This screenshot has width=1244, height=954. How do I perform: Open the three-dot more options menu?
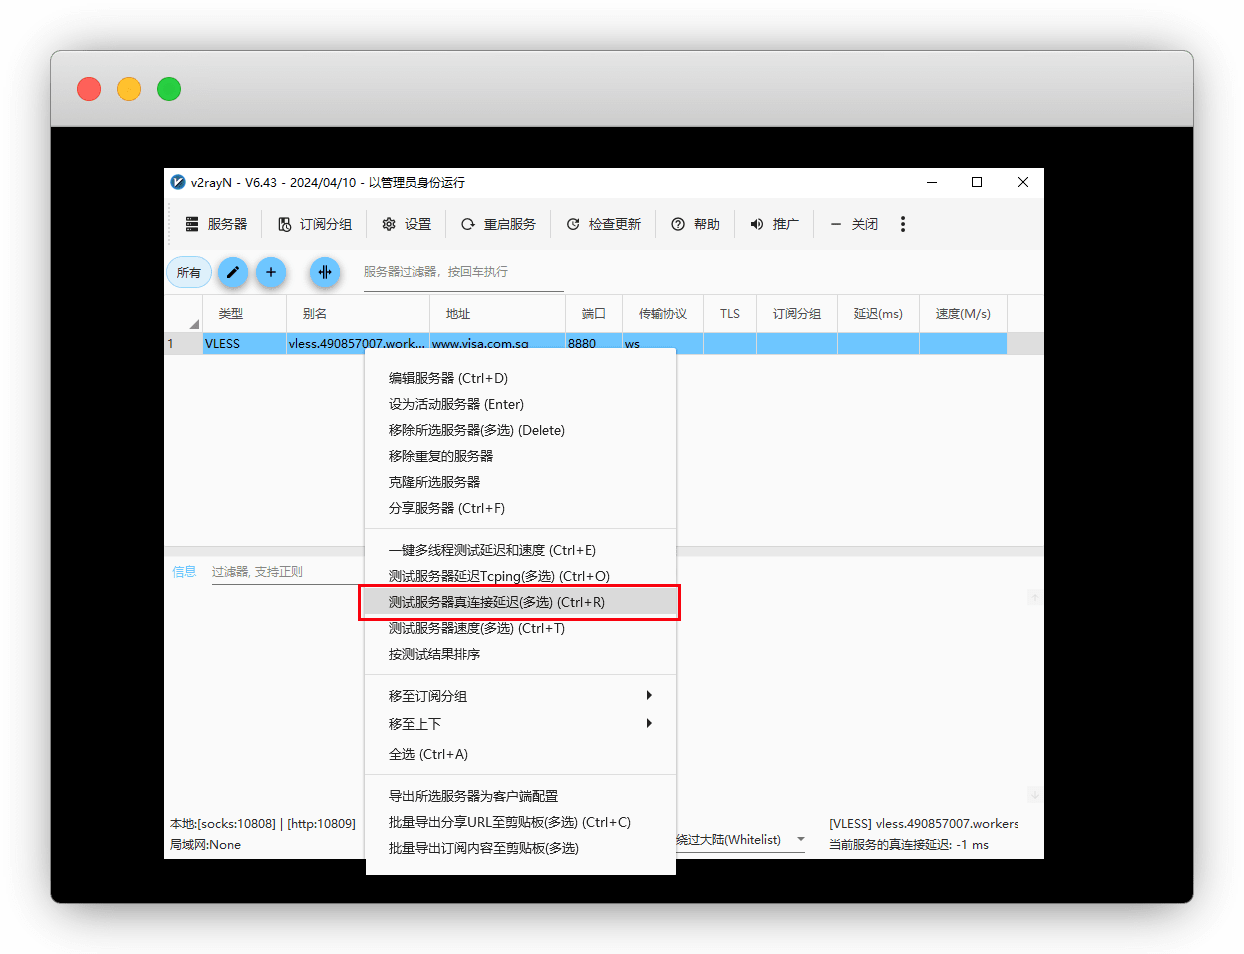[903, 224]
